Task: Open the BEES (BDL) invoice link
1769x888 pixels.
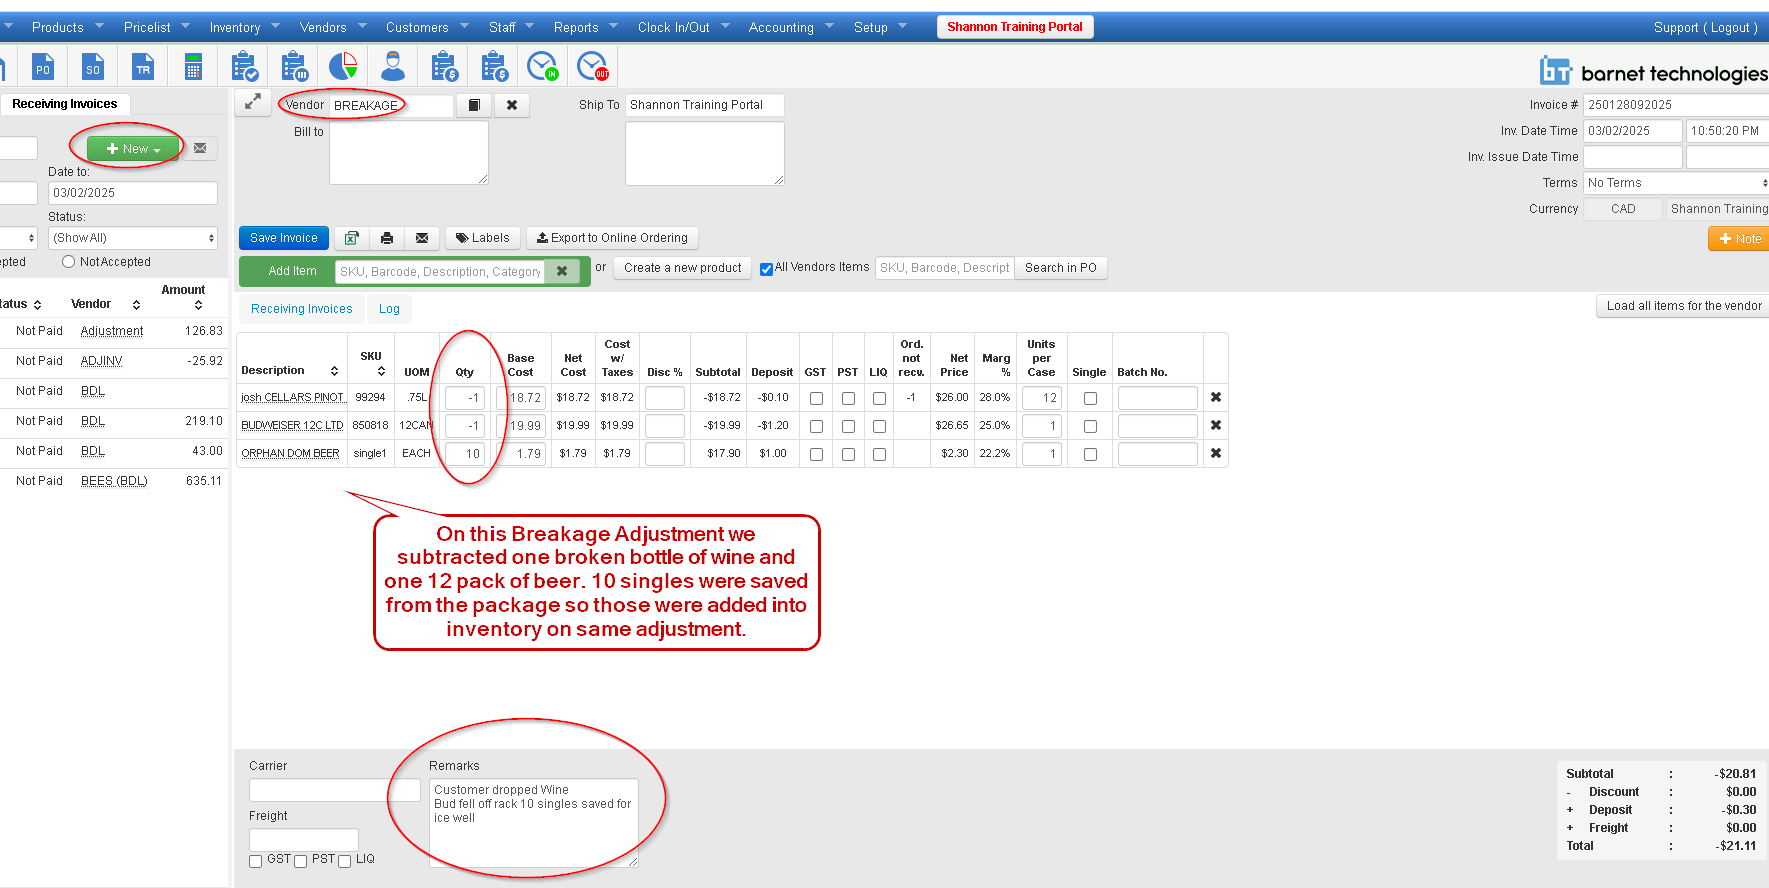Action: [114, 481]
